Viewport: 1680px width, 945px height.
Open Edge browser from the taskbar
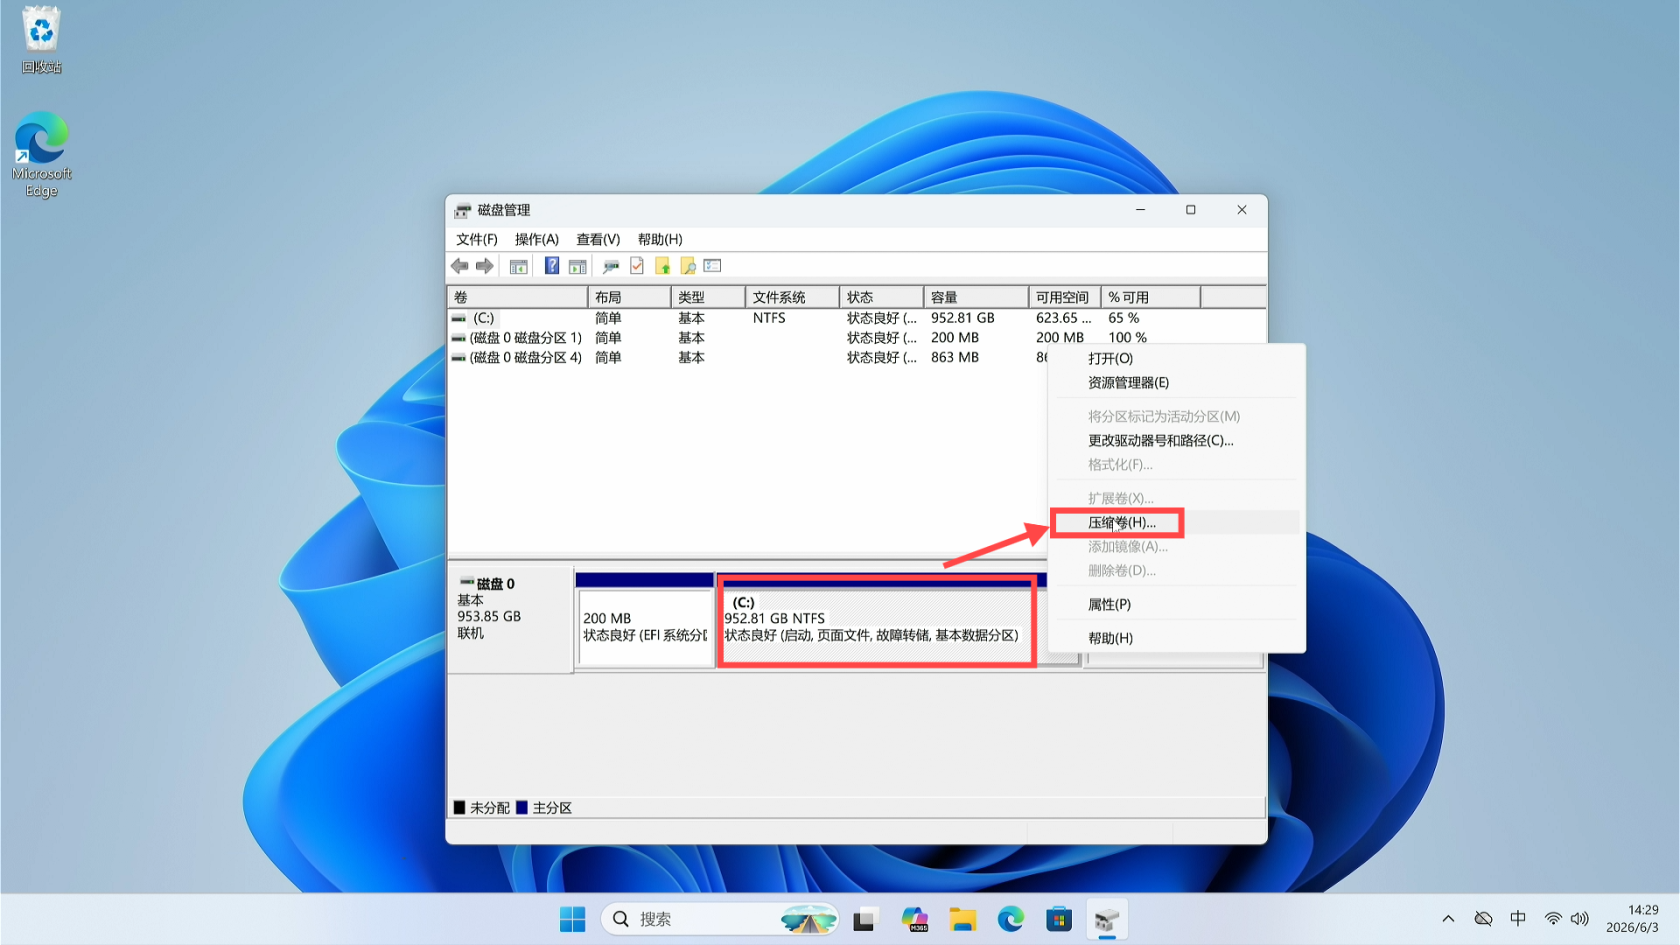[1011, 919]
